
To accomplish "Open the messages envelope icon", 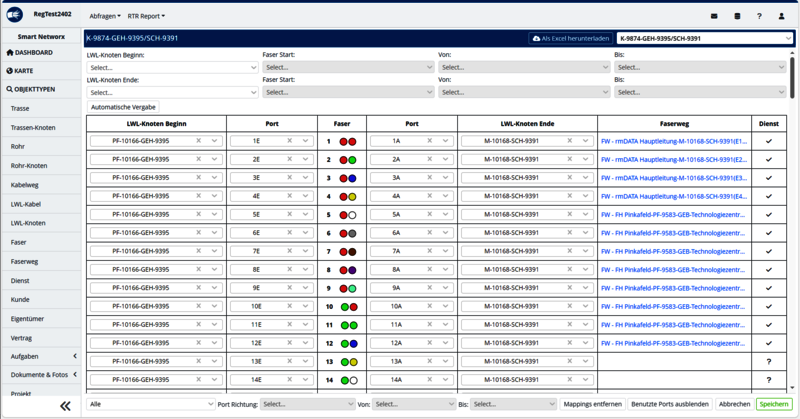I will click(x=714, y=16).
